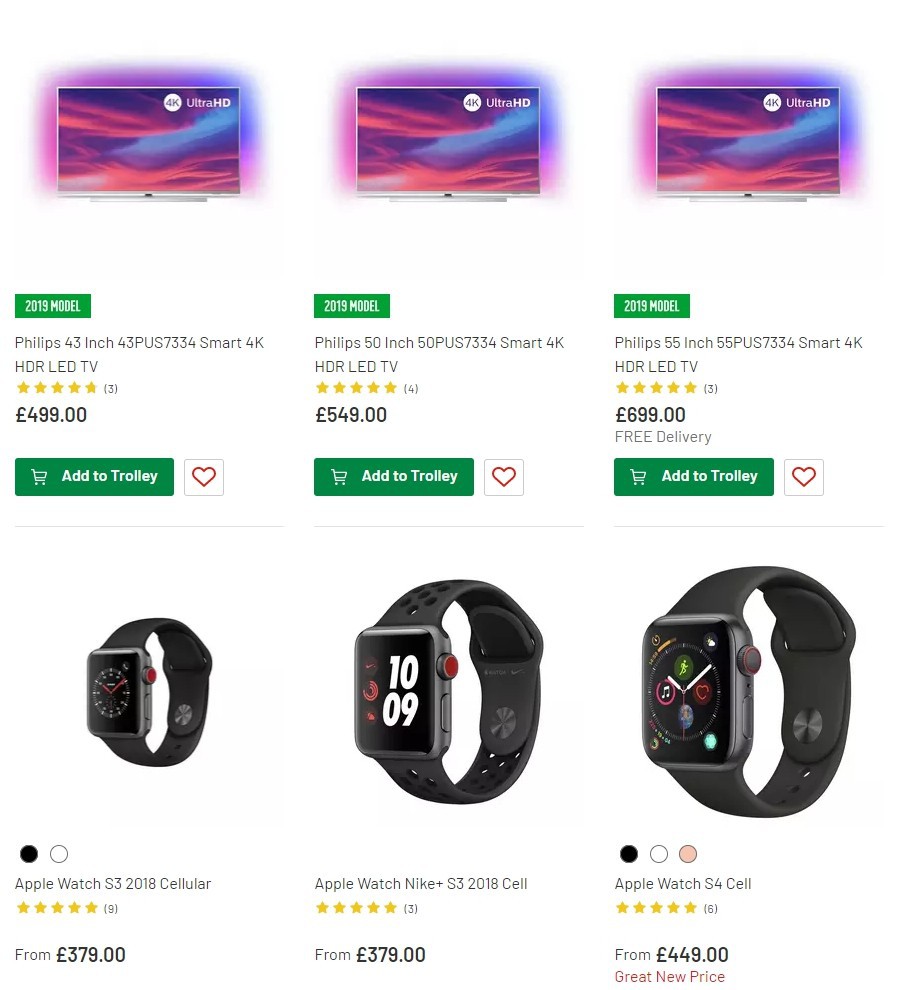The height and width of the screenshot is (990, 902).
Task: Select the pink color swatch for Apple Watch S4
Action: (x=688, y=854)
